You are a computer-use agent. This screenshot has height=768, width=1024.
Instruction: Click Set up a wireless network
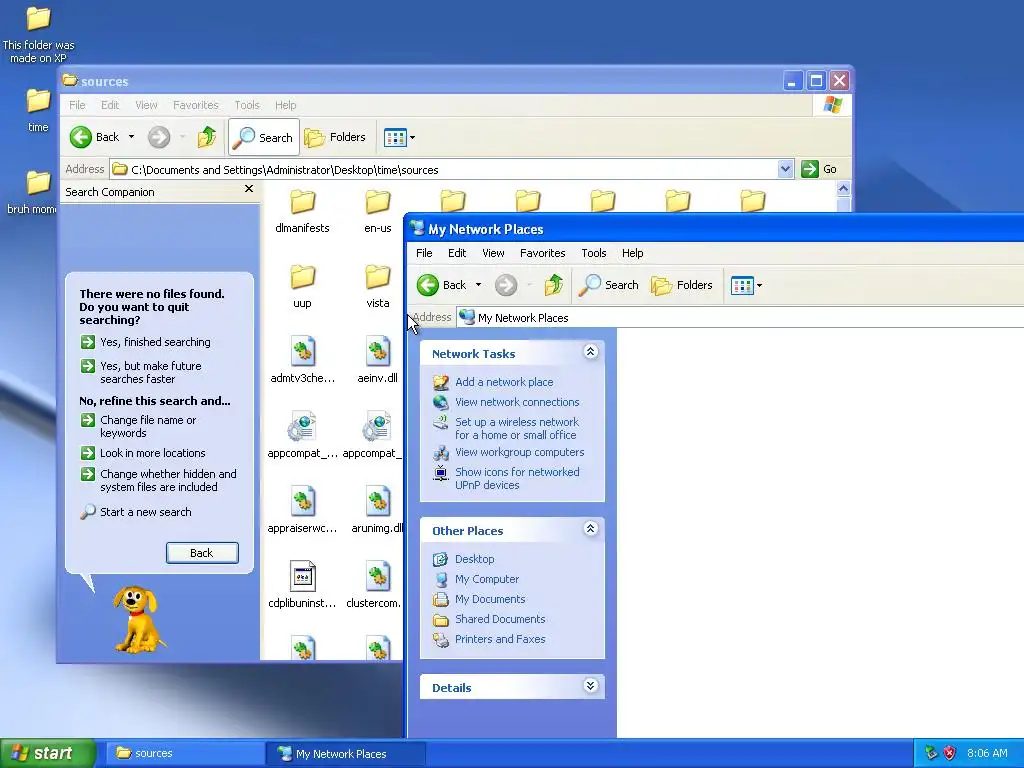coord(517,428)
